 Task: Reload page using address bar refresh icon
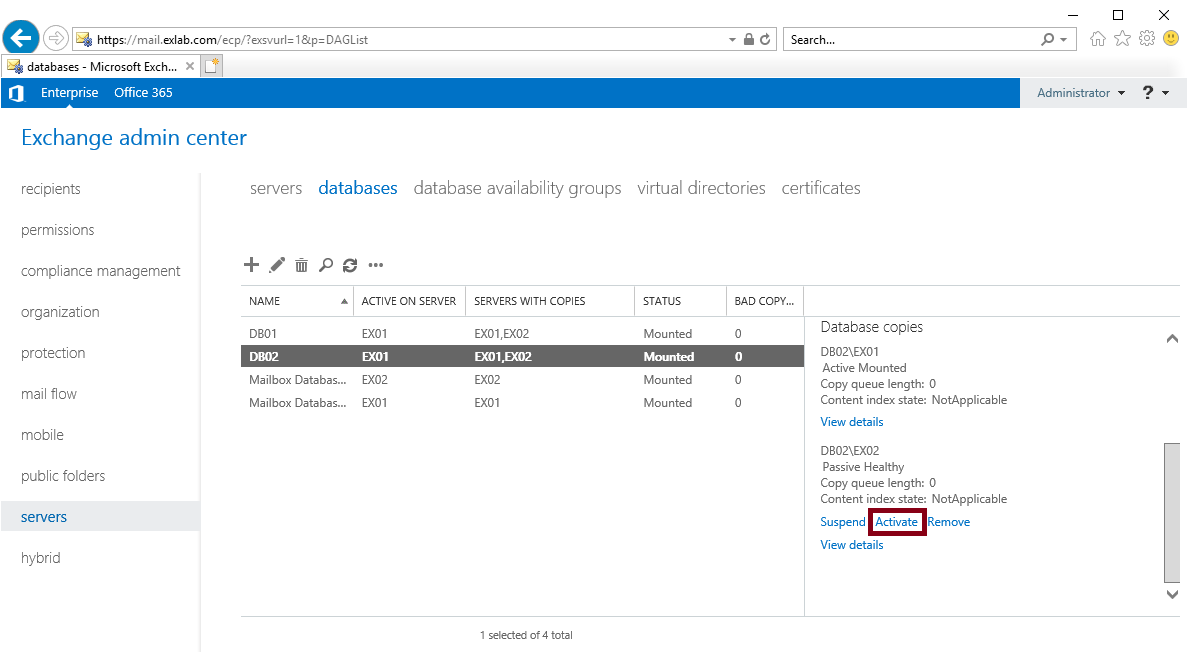[765, 39]
